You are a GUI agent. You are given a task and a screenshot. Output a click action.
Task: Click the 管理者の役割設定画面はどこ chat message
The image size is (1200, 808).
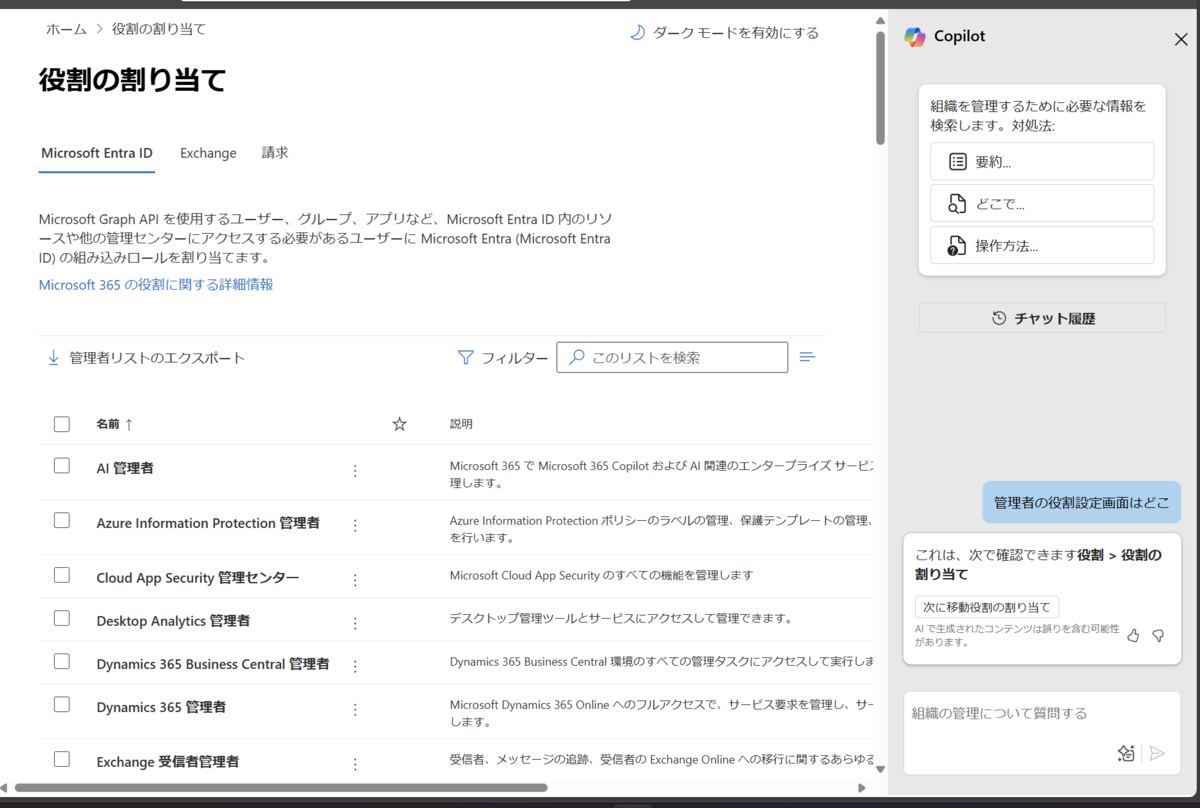(x=1081, y=502)
